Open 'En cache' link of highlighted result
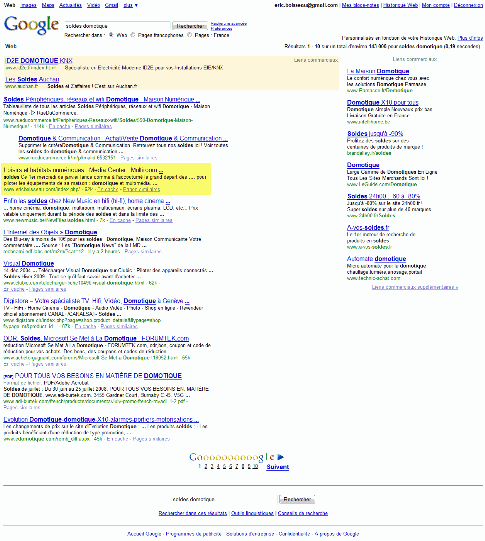Screen dimensions: 485x541 (x=108, y=189)
